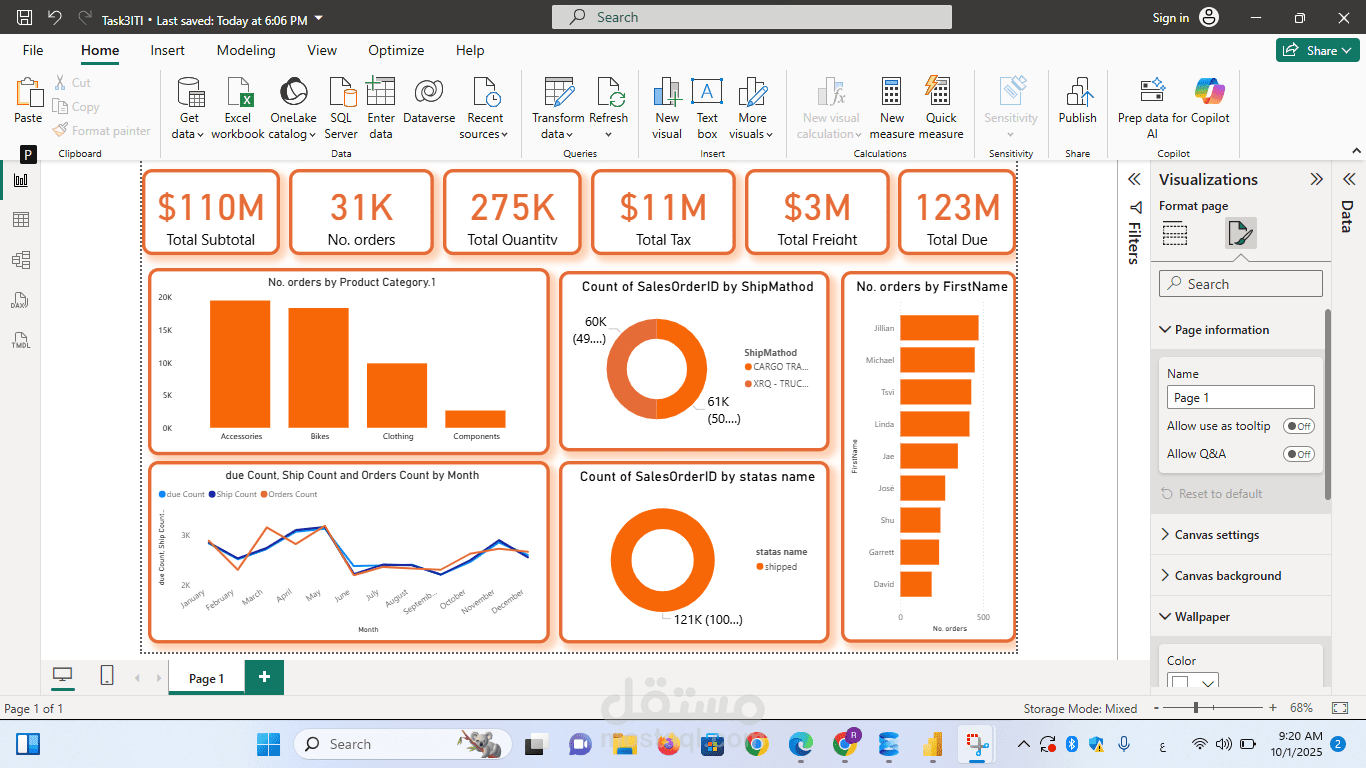1366x768 pixels.
Task: Open Model view in left sidebar
Action: point(21,260)
